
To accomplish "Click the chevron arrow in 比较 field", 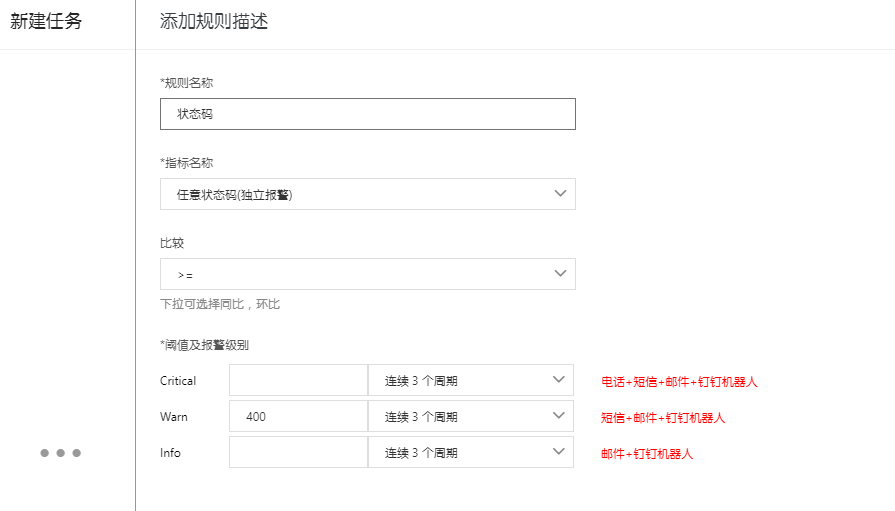I will tap(560, 274).
